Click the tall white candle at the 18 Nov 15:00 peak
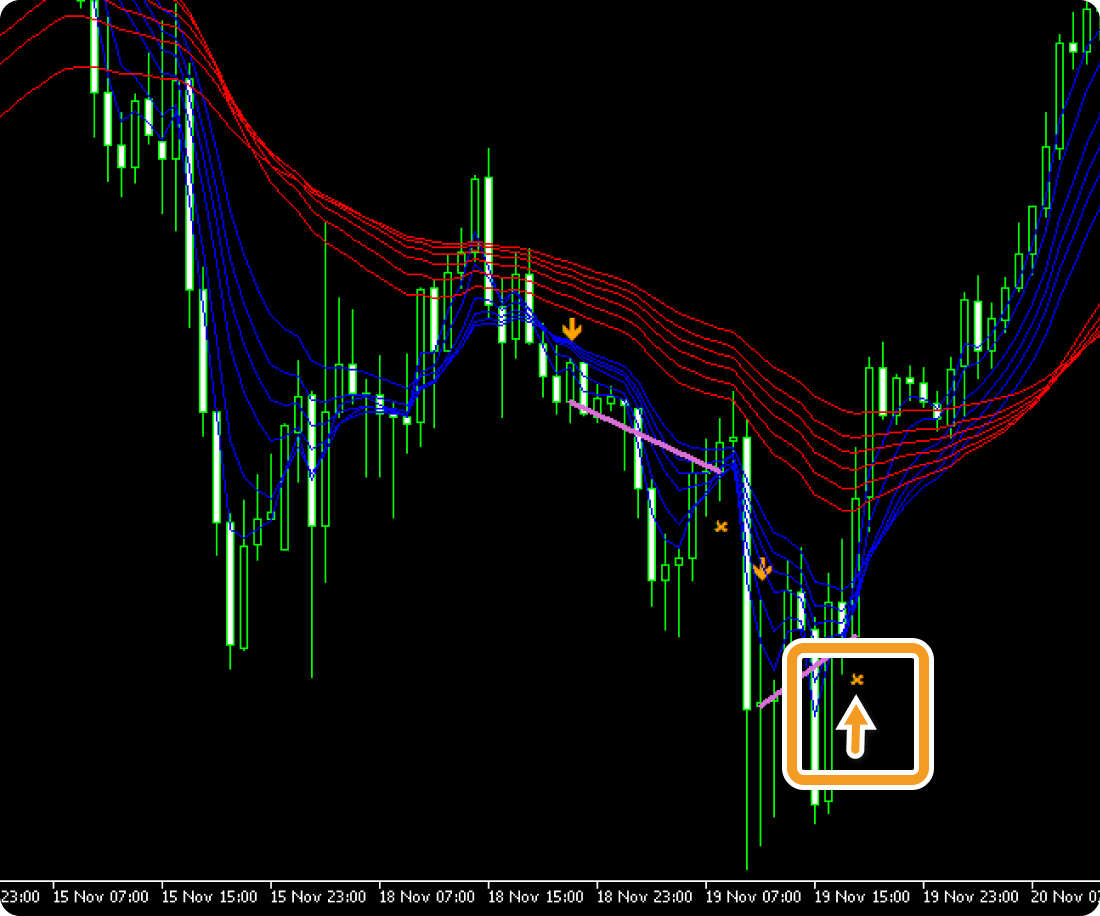The height and width of the screenshot is (916, 1100). [488, 240]
